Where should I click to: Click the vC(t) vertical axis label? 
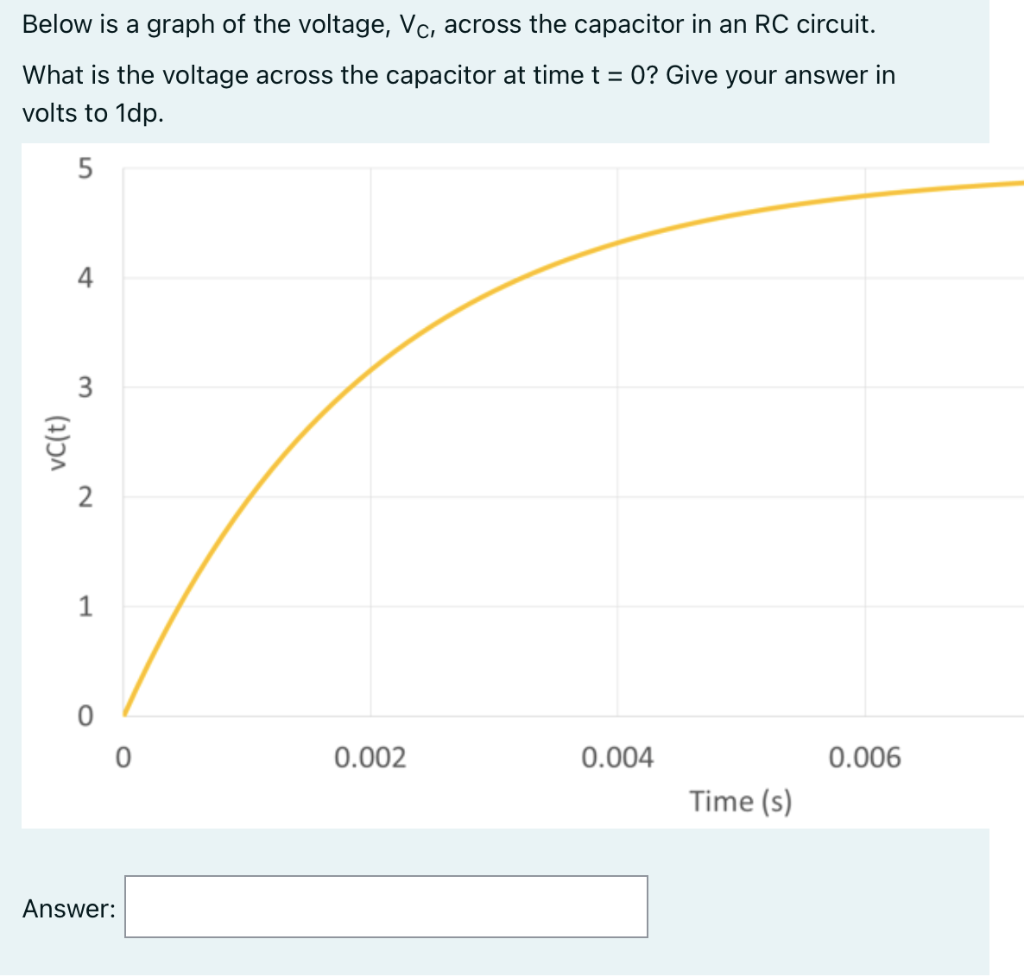coord(55,440)
